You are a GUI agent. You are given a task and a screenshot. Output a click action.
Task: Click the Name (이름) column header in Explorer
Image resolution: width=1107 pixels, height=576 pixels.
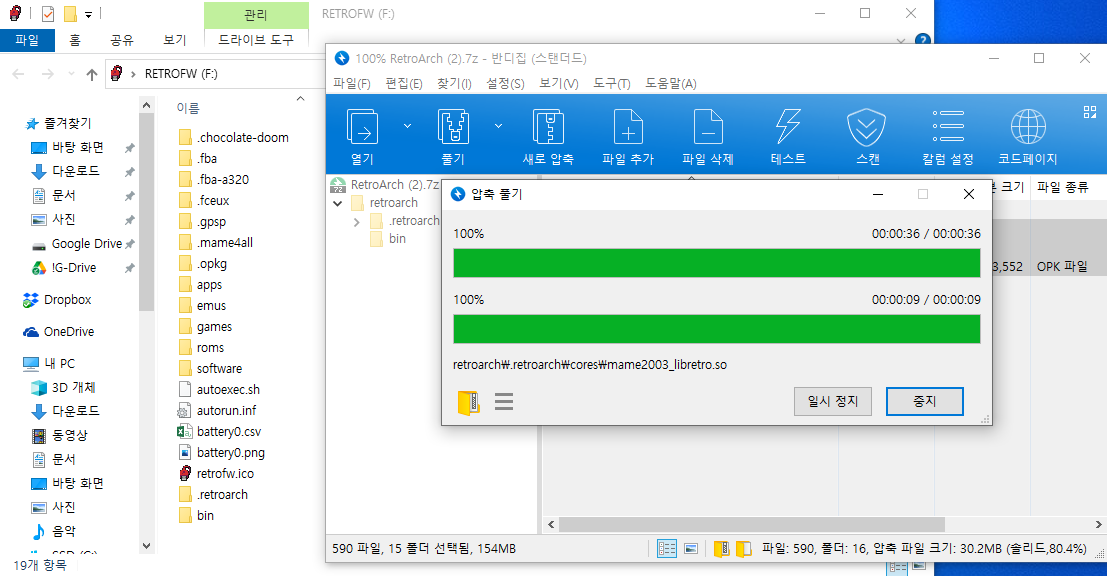coord(188,108)
